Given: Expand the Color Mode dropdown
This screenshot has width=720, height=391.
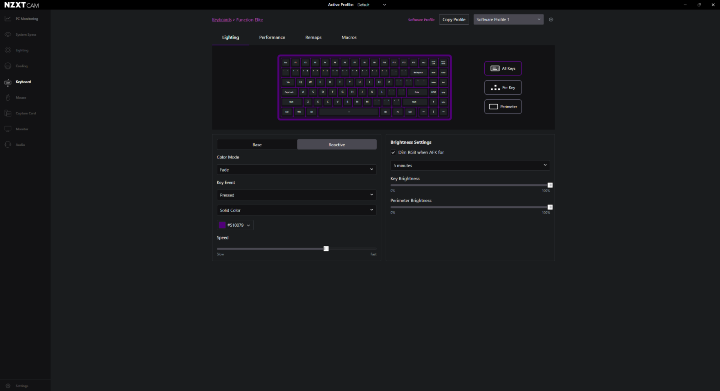Looking at the screenshot, I should (296, 170).
